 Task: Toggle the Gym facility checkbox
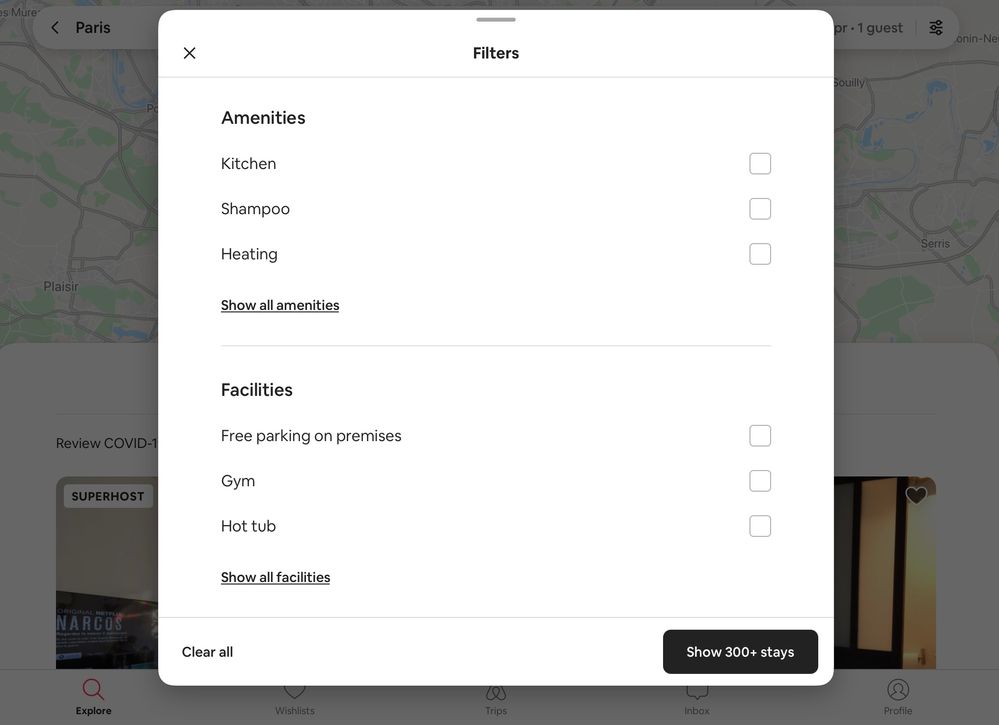click(760, 481)
